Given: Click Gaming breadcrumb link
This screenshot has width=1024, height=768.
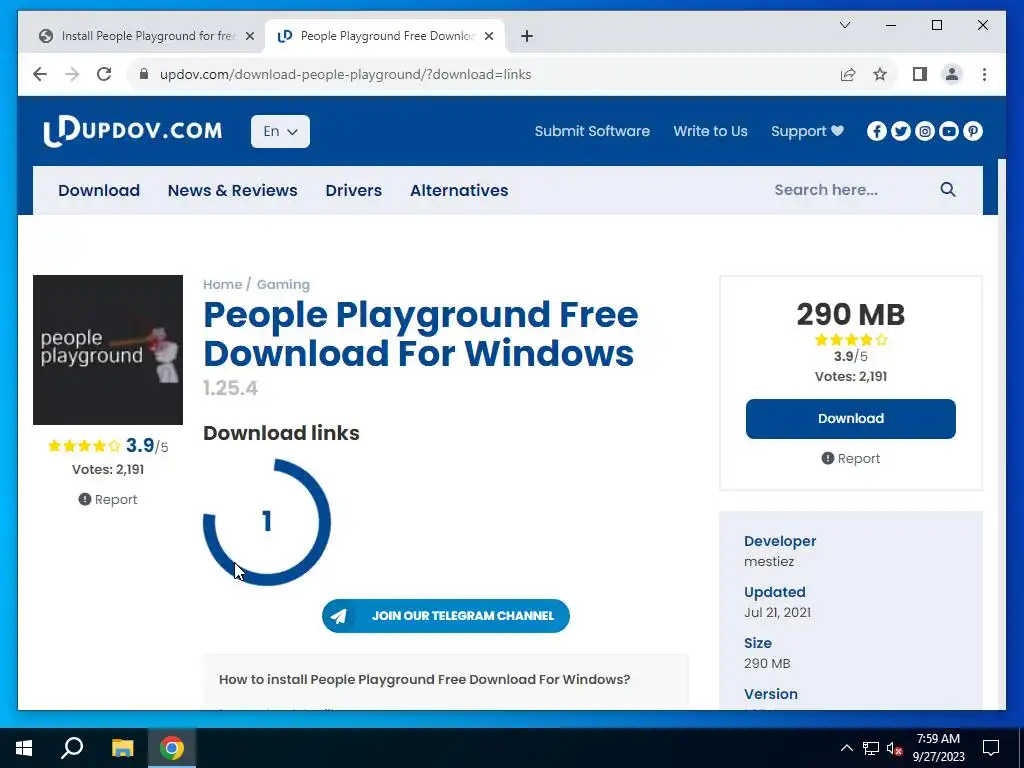Looking at the screenshot, I should (x=283, y=285).
